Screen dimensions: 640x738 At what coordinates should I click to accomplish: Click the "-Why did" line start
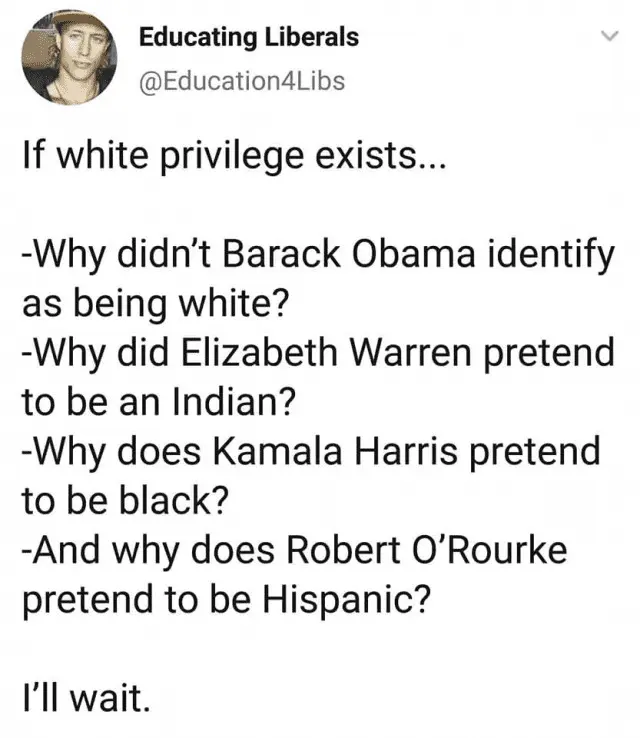pyautogui.click(x=85, y=353)
